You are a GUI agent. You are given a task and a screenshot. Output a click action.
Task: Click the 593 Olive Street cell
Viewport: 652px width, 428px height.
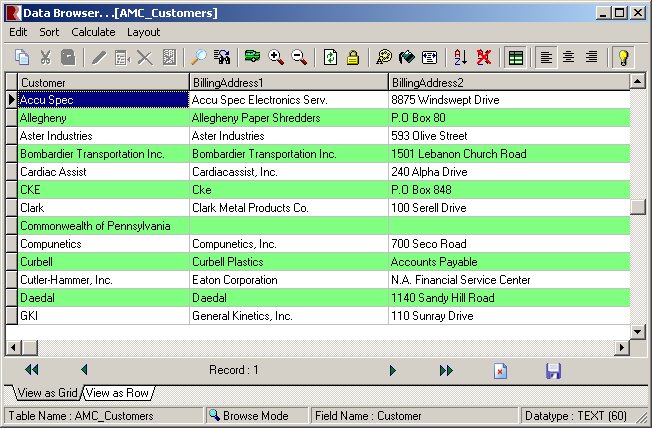[509, 136]
